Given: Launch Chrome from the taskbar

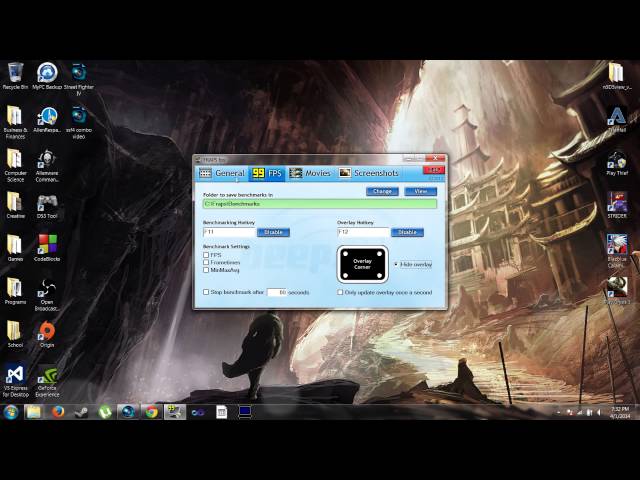Looking at the screenshot, I should pyautogui.click(x=152, y=412).
